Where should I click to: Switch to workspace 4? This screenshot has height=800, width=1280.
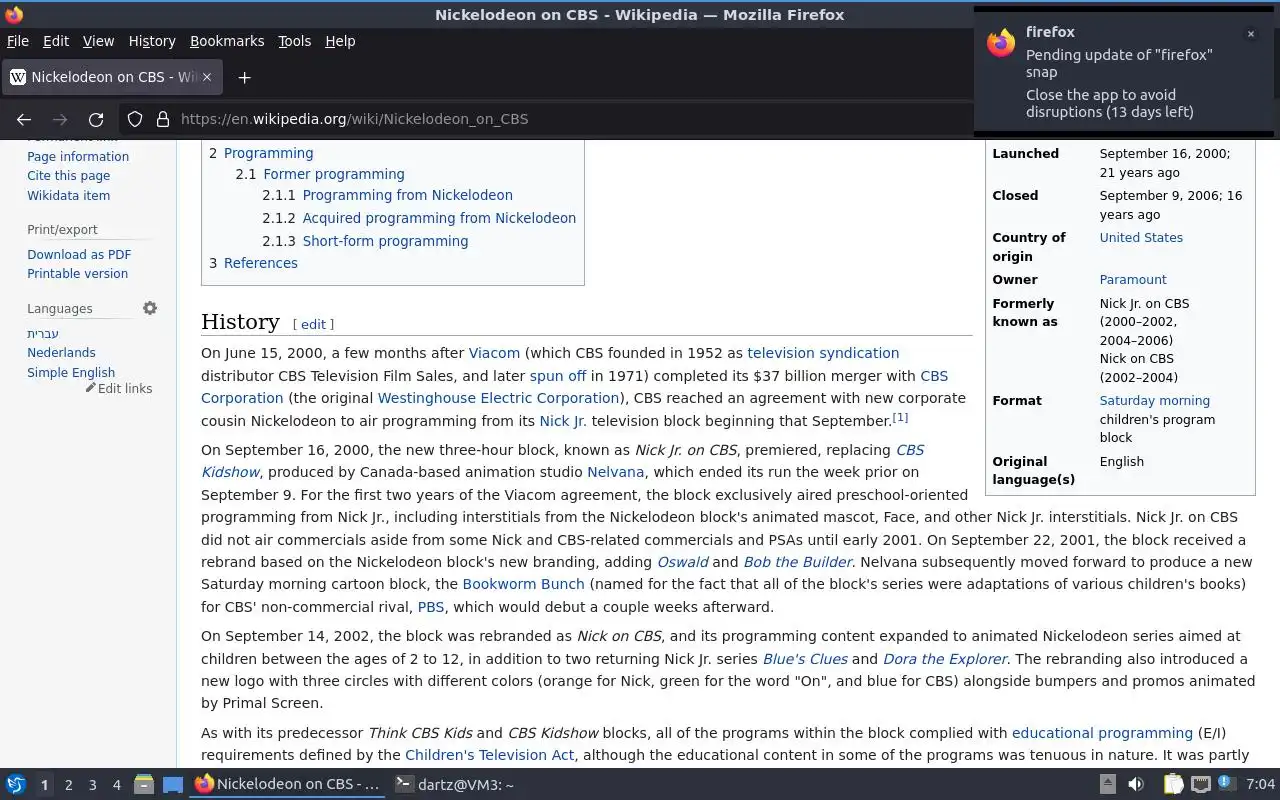coord(116,785)
